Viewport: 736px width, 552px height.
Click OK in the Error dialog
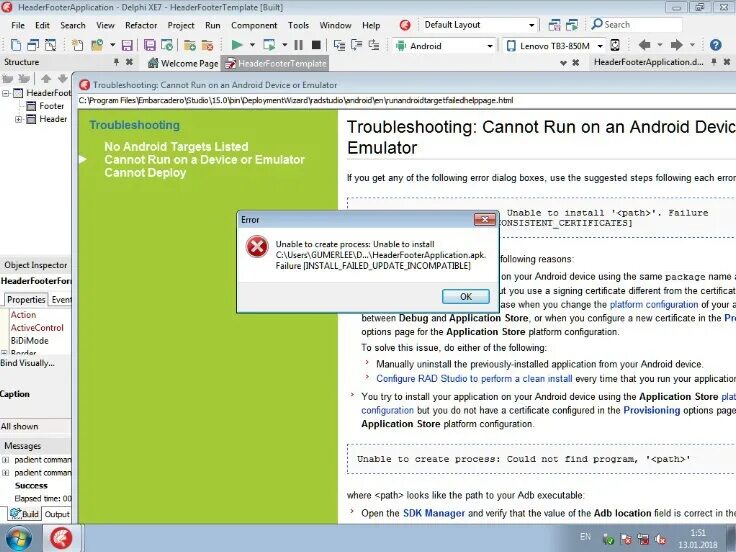point(466,297)
